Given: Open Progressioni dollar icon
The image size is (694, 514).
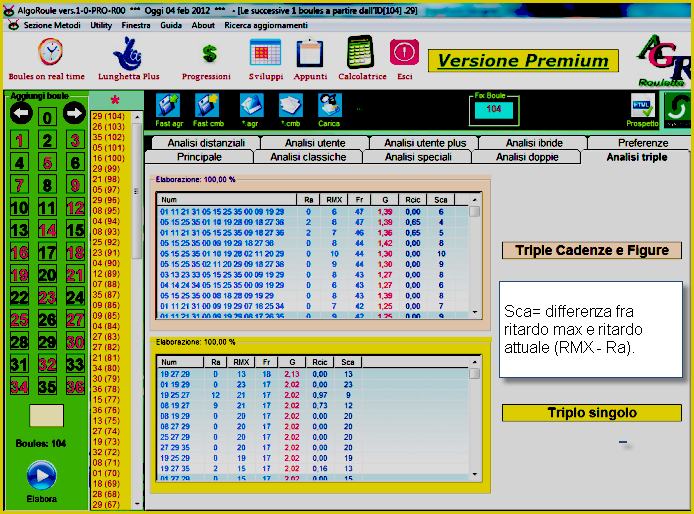Looking at the screenshot, I should [x=209, y=54].
